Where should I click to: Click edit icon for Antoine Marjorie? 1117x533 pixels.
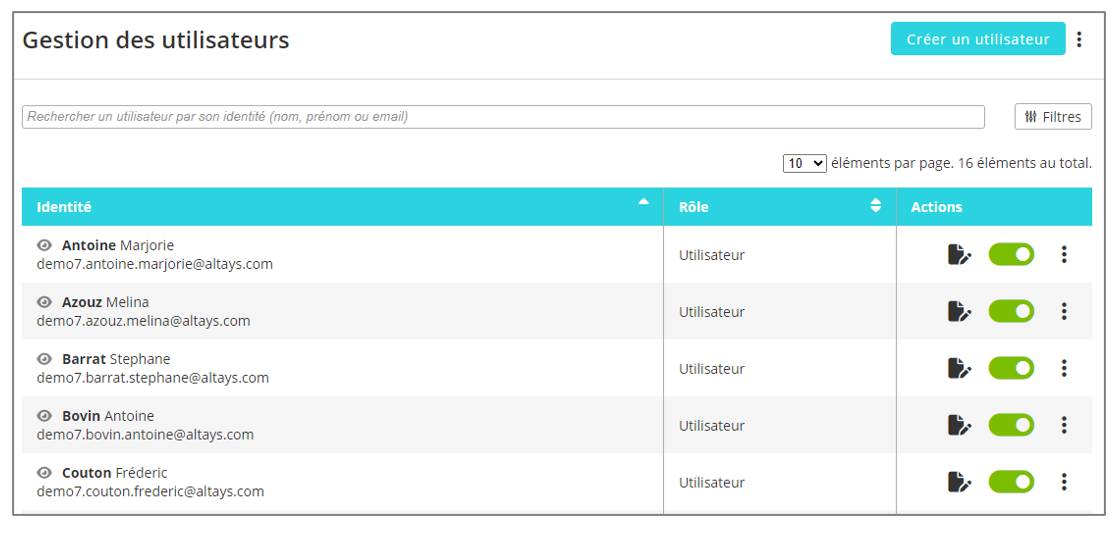[959, 255]
